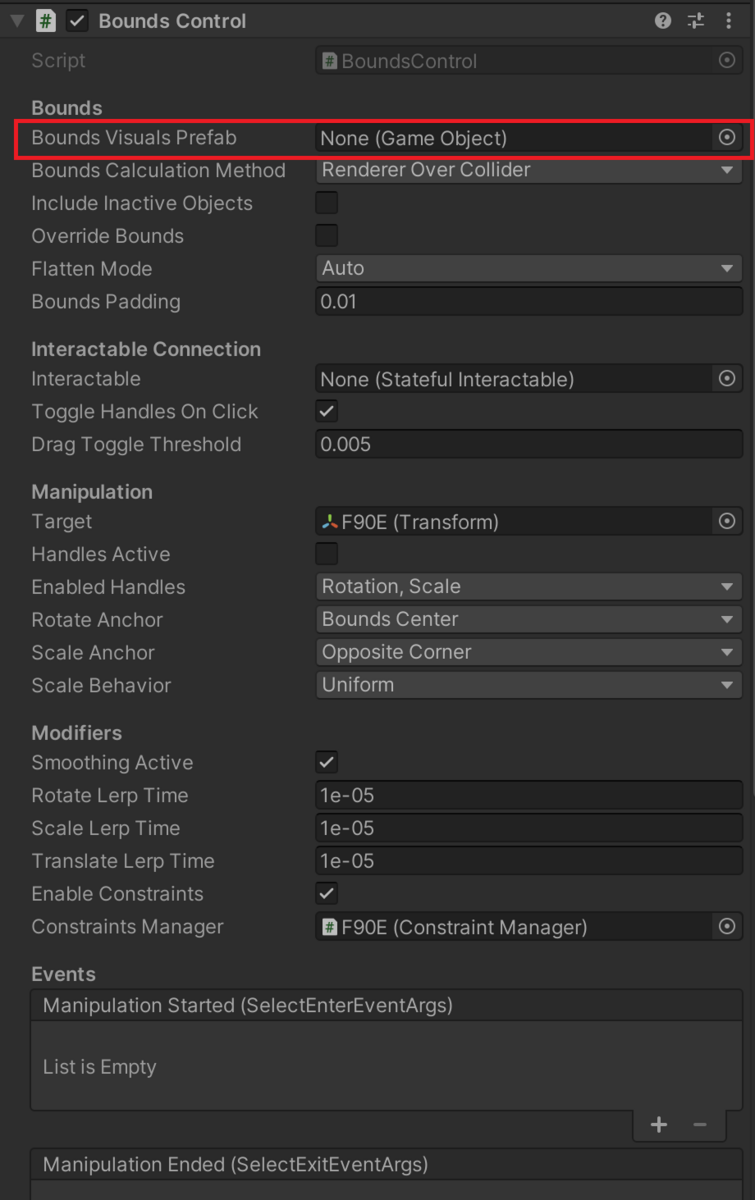755x1200 pixels.
Task: Open object picker for Constraints Manager
Action: (727, 927)
